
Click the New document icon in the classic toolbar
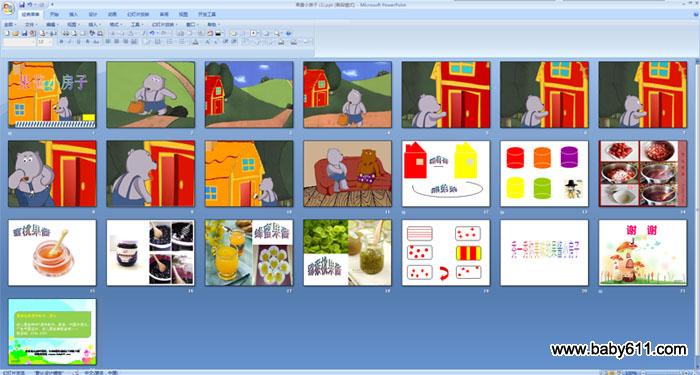pos(7,33)
